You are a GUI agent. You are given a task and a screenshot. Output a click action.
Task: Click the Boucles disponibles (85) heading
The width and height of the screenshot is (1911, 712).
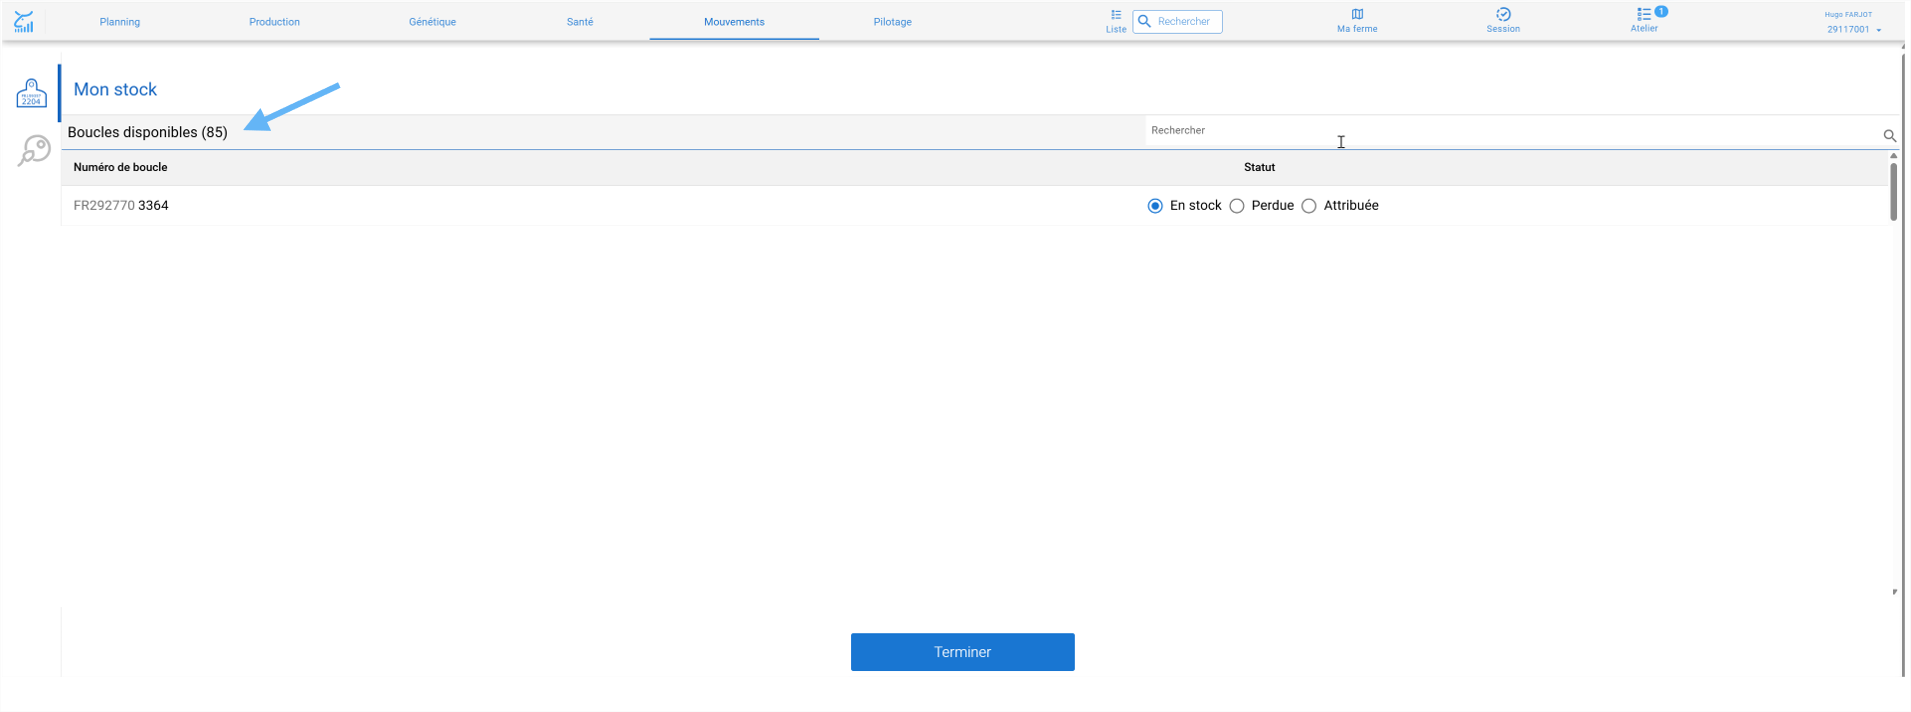click(x=147, y=132)
